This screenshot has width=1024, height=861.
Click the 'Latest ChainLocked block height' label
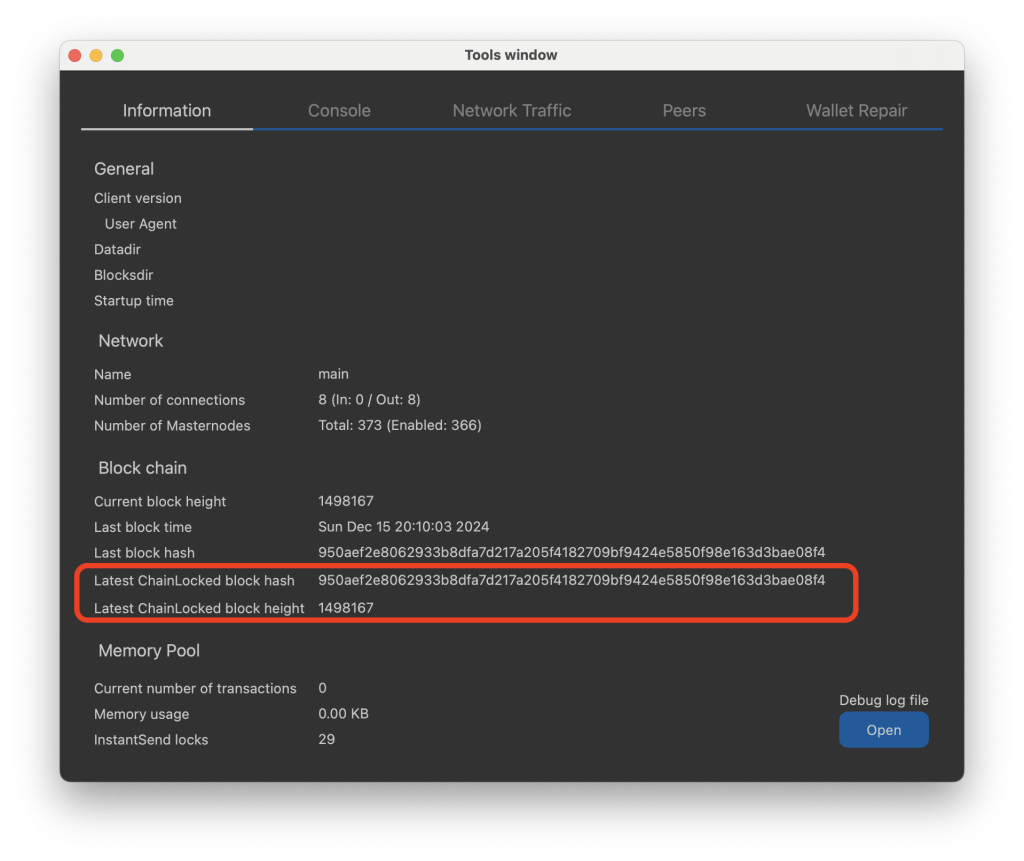199,608
